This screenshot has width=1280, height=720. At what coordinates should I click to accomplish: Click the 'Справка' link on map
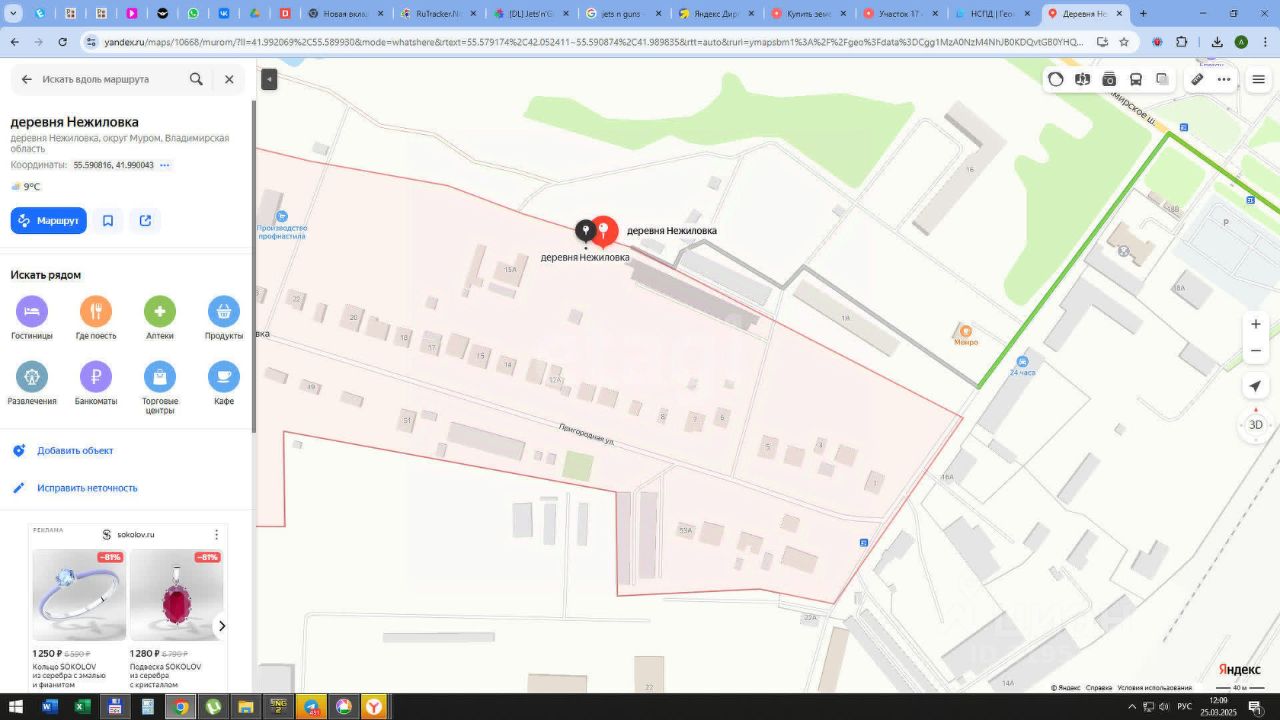coord(1099,688)
